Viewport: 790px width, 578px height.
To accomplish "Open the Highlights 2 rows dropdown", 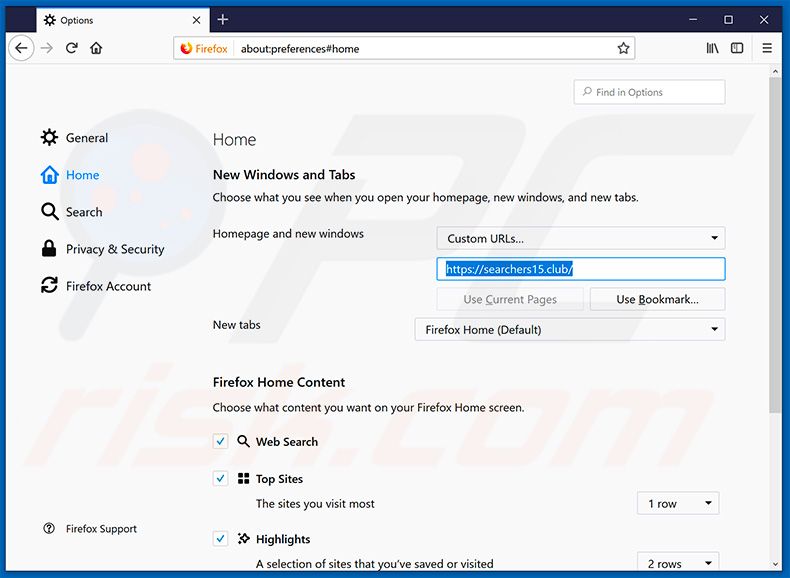I will (678, 562).
